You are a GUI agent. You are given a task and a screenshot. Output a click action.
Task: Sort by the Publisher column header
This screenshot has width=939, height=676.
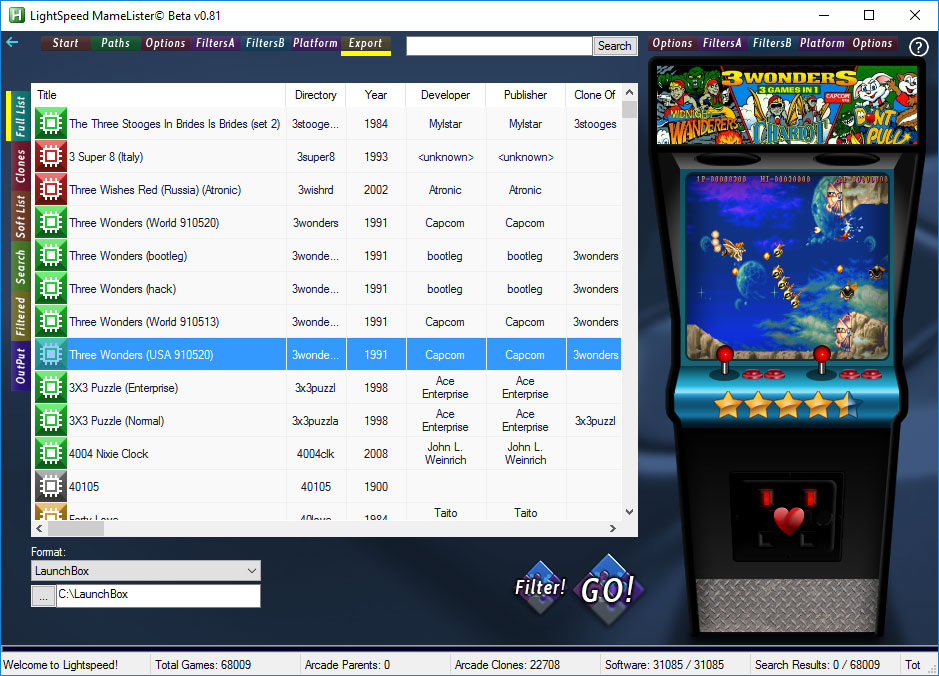[x=525, y=95]
